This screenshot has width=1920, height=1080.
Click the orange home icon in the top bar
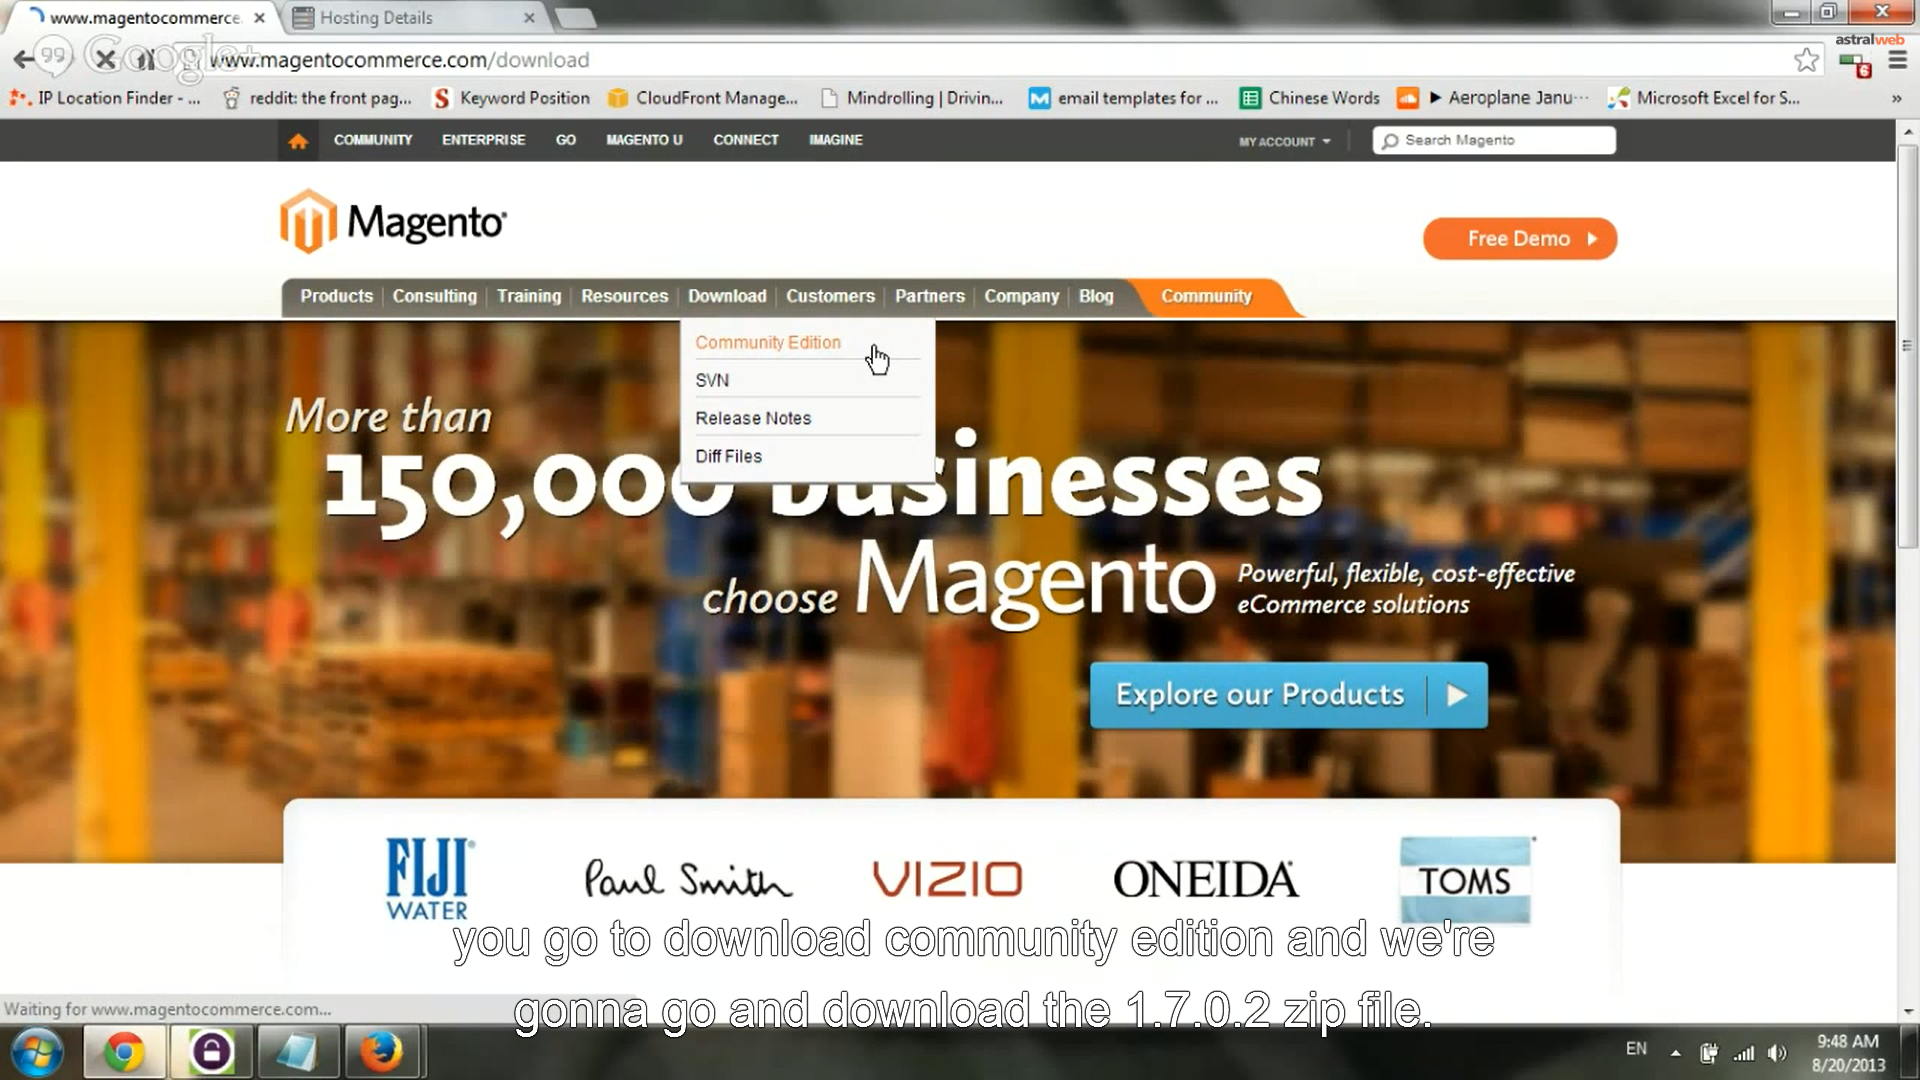(x=297, y=141)
